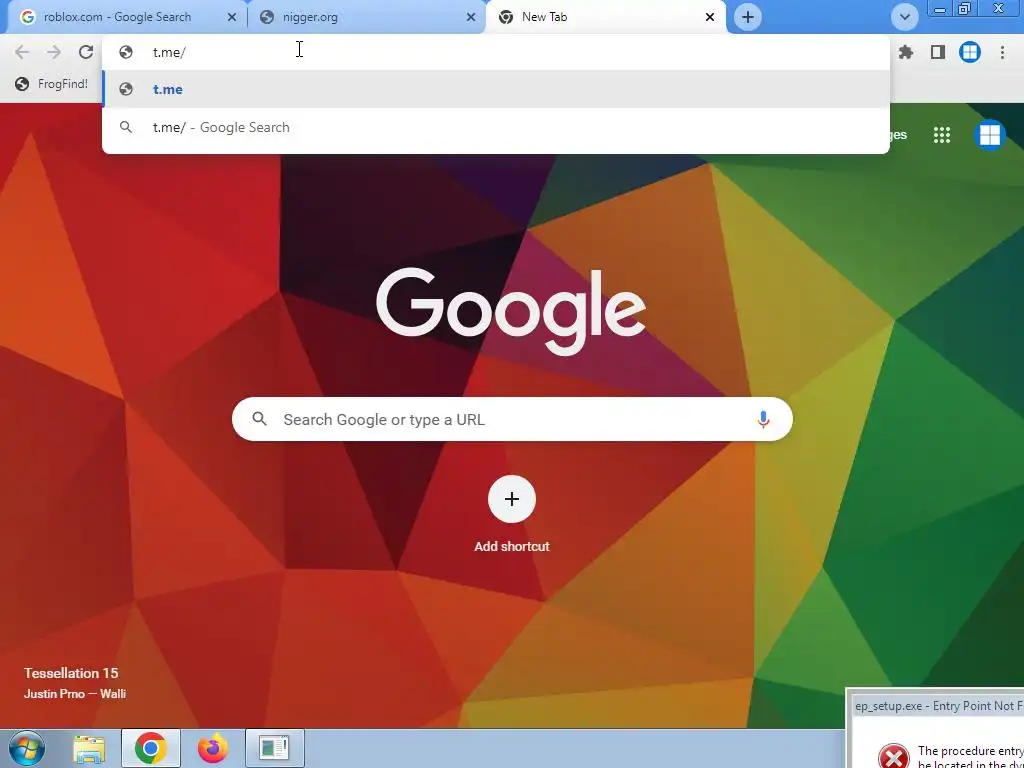Open a new tab with plus button

click(748, 17)
